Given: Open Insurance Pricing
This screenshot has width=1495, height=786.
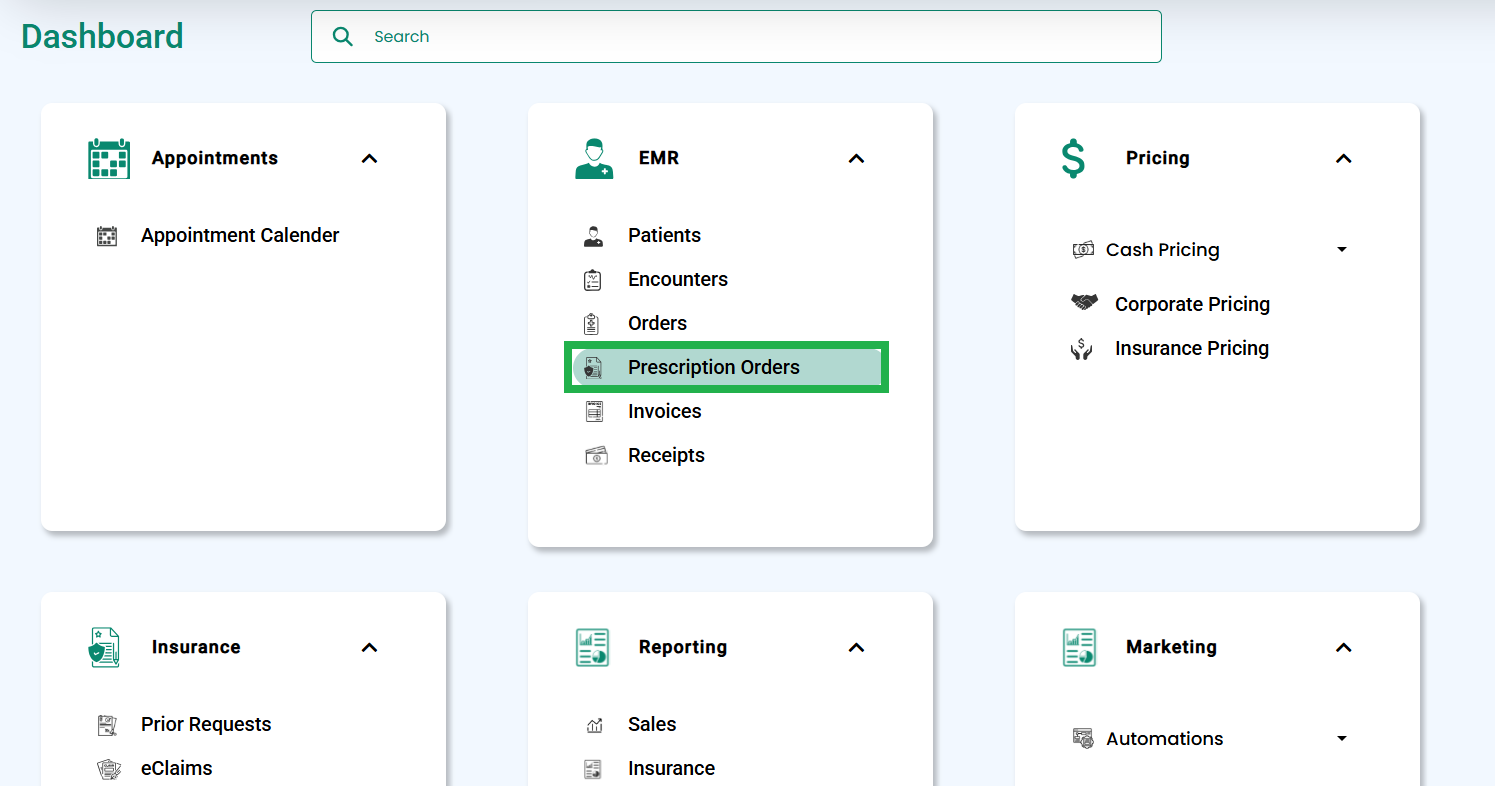Looking at the screenshot, I should tap(1192, 349).
